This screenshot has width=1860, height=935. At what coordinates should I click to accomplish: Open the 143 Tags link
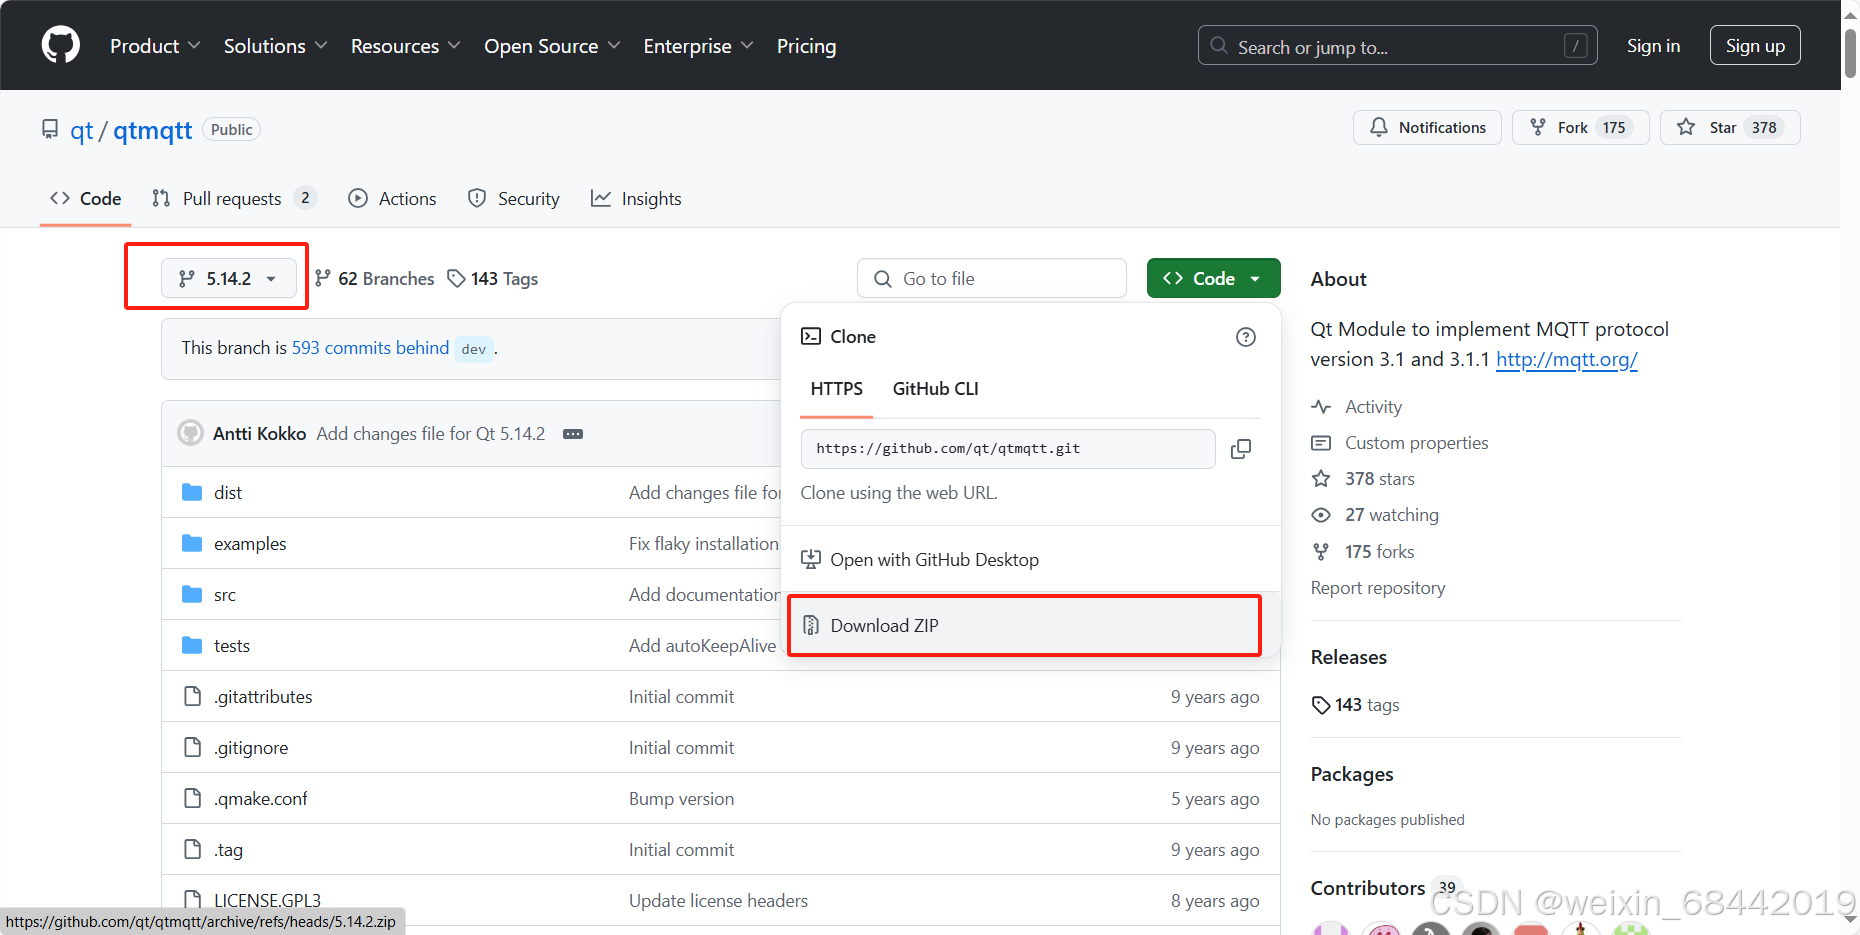[x=492, y=278]
